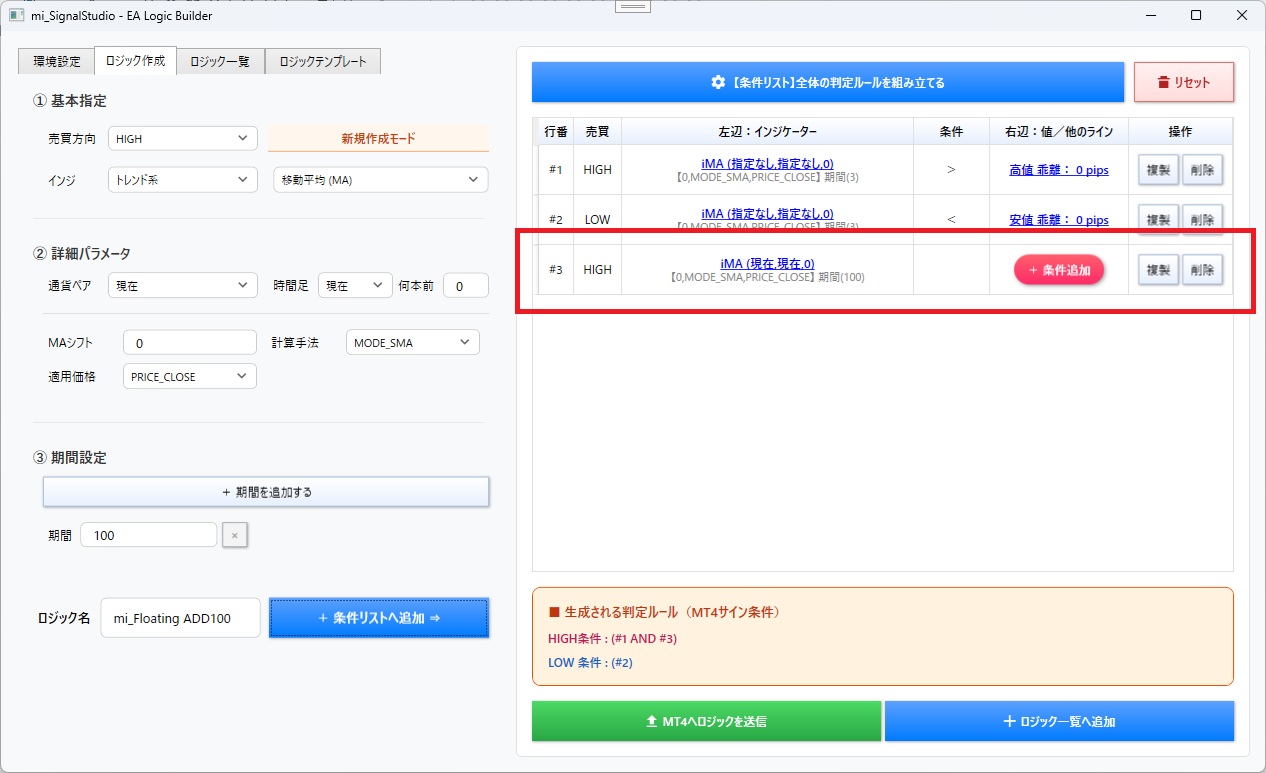Click the 条件追加 button in row #3
The width and height of the screenshot is (1266, 773).
pyautogui.click(x=1059, y=270)
